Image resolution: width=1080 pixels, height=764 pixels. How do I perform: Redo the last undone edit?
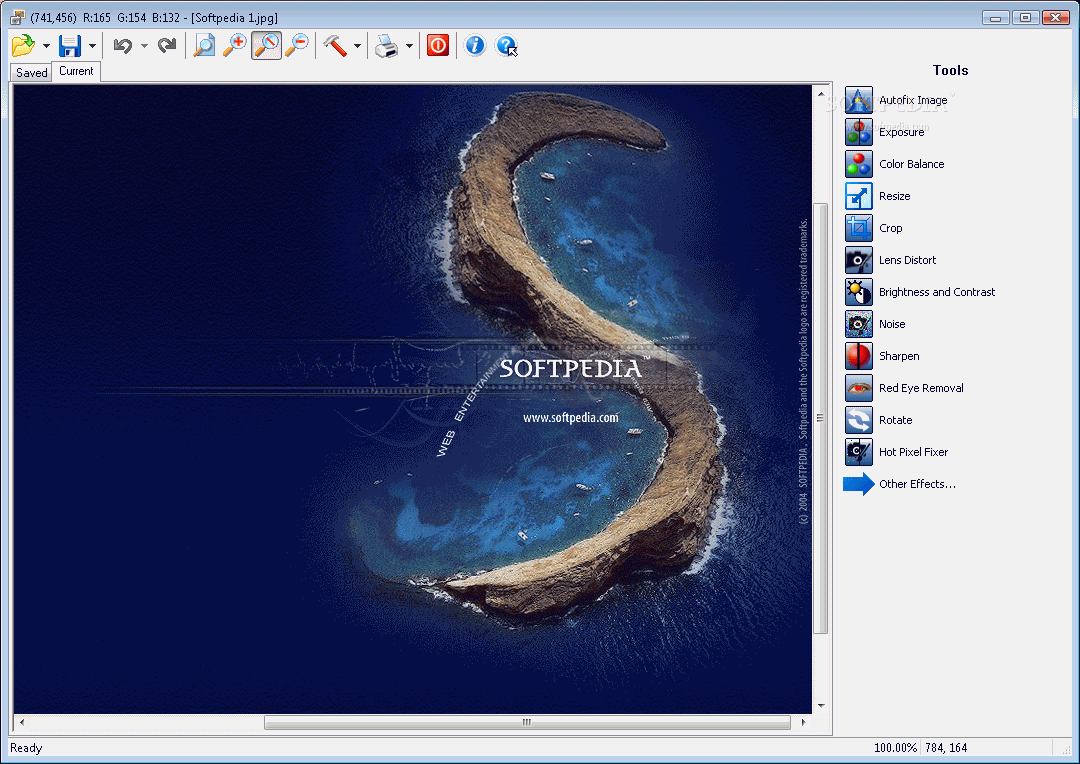pos(167,46)
